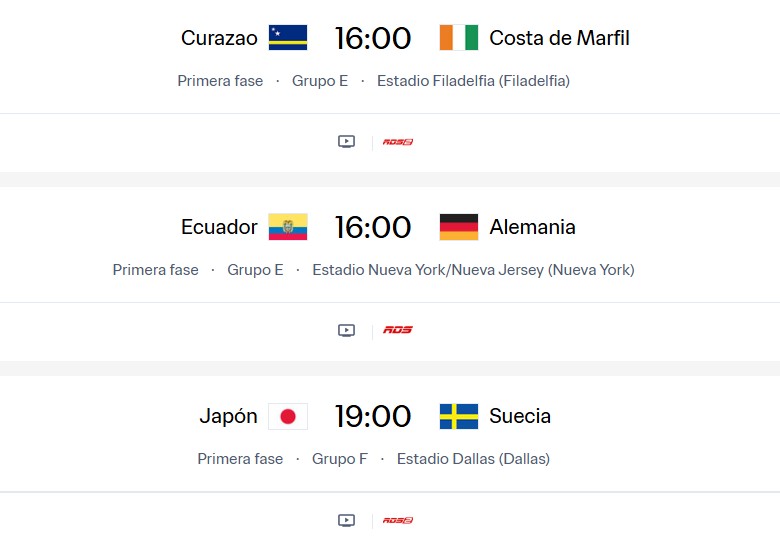780x547 pixels.
Task: Open RDS channel logo under Japón match
Action: [398, 520]
